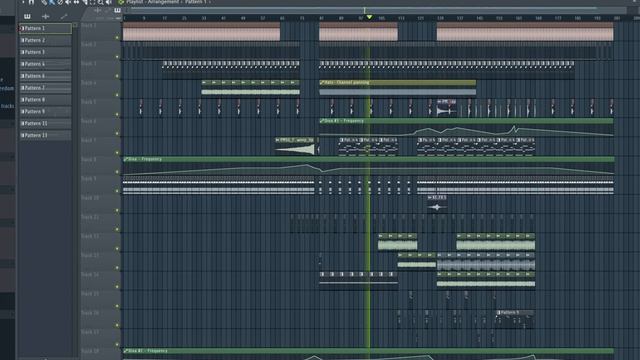Open clip menu of PRSC_T_woop_hp audio clip
The width and height of the screenshot is (640, 360).
point(278,140)
